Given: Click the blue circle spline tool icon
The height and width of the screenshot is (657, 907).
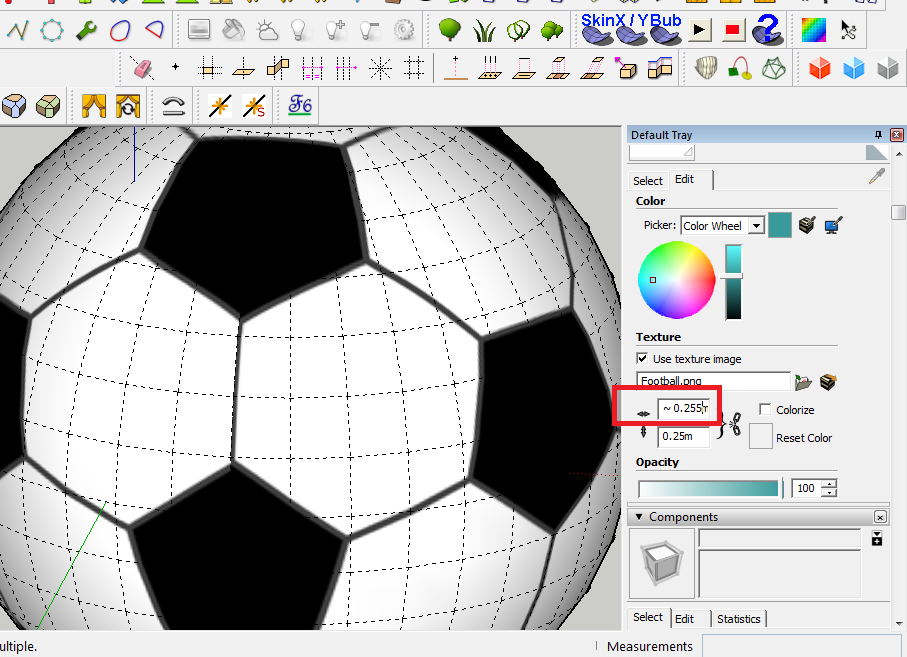Looking at the screenshot, I should (x=51, y=30).
